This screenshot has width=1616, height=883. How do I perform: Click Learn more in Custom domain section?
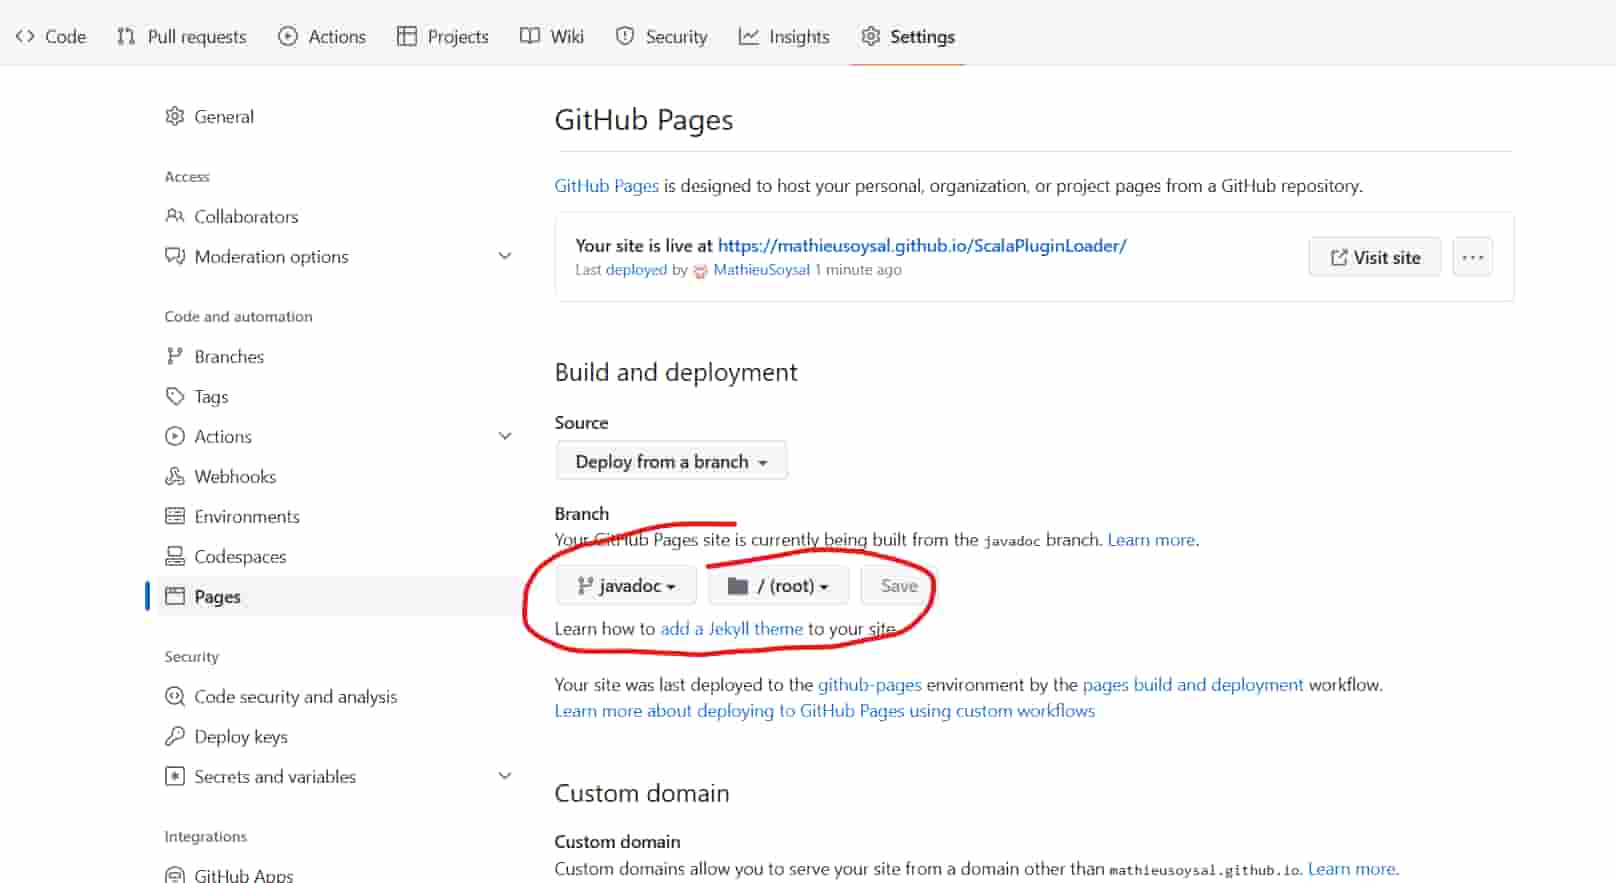1351,869
